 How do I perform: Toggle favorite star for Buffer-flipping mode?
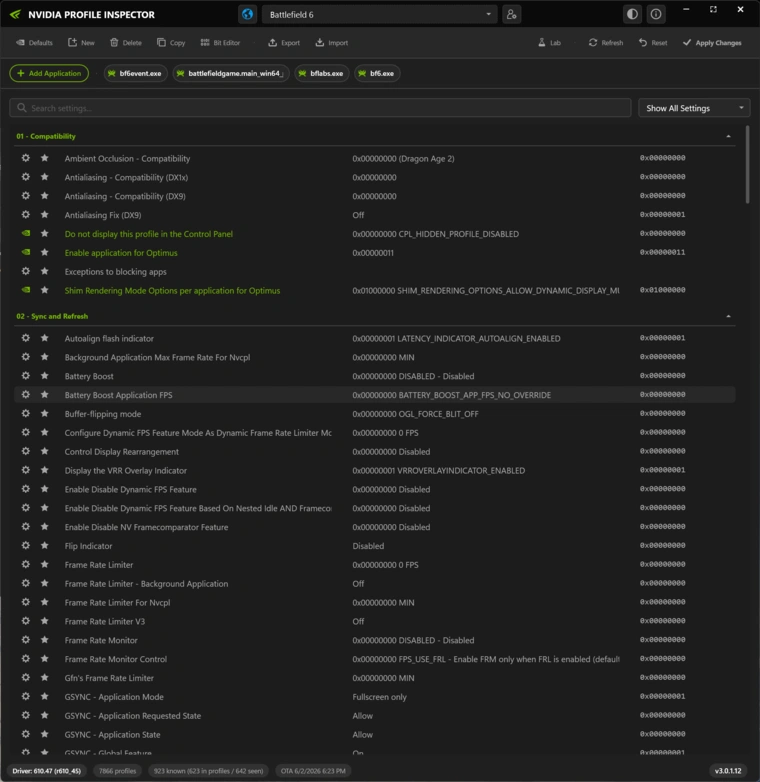pos(44,413)
